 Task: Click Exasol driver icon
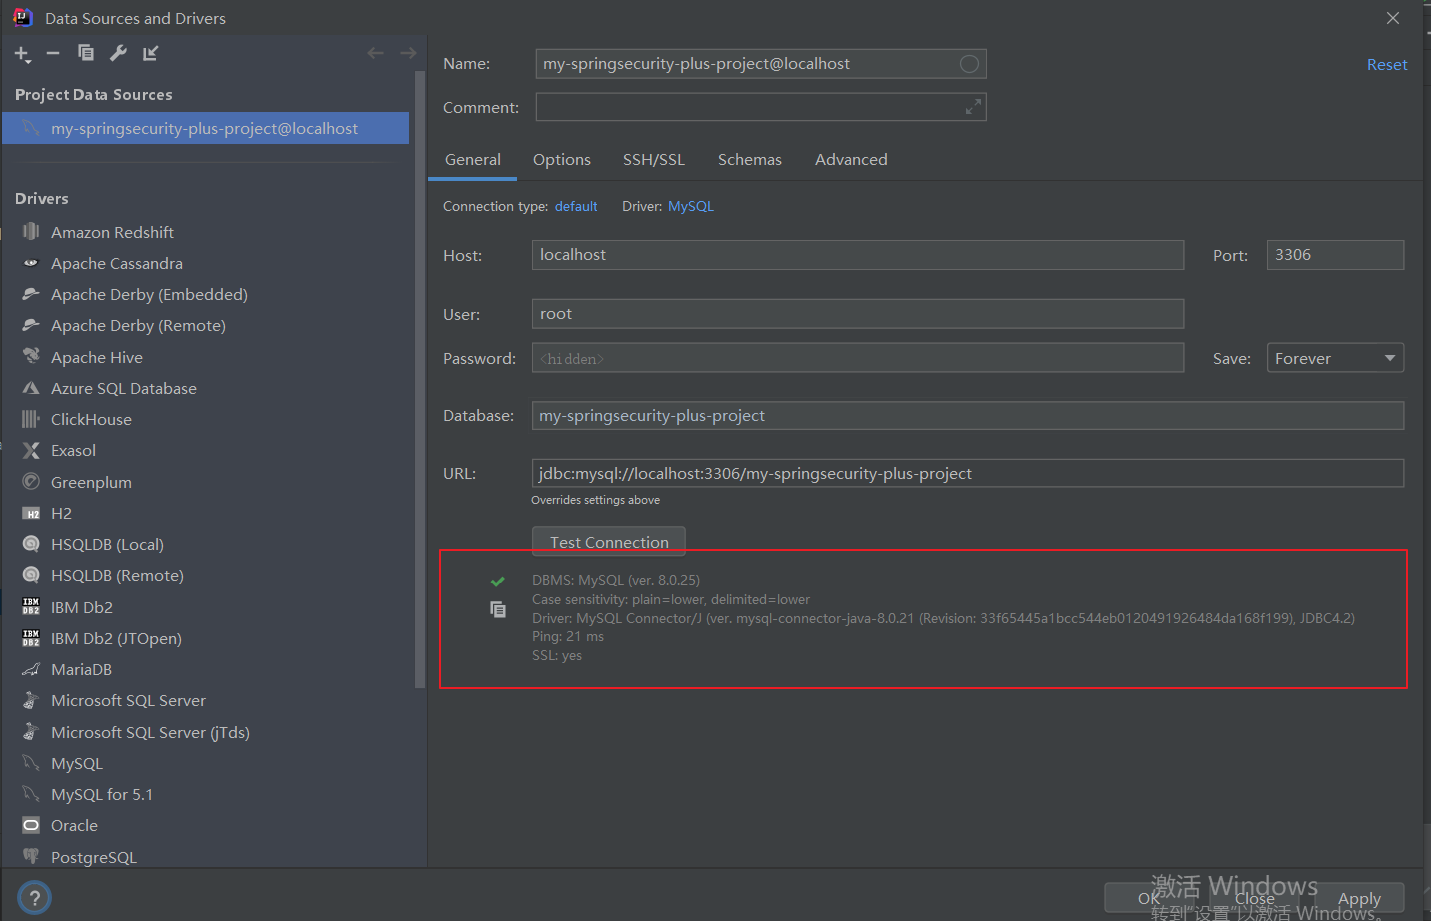click(x=31, y=450)
